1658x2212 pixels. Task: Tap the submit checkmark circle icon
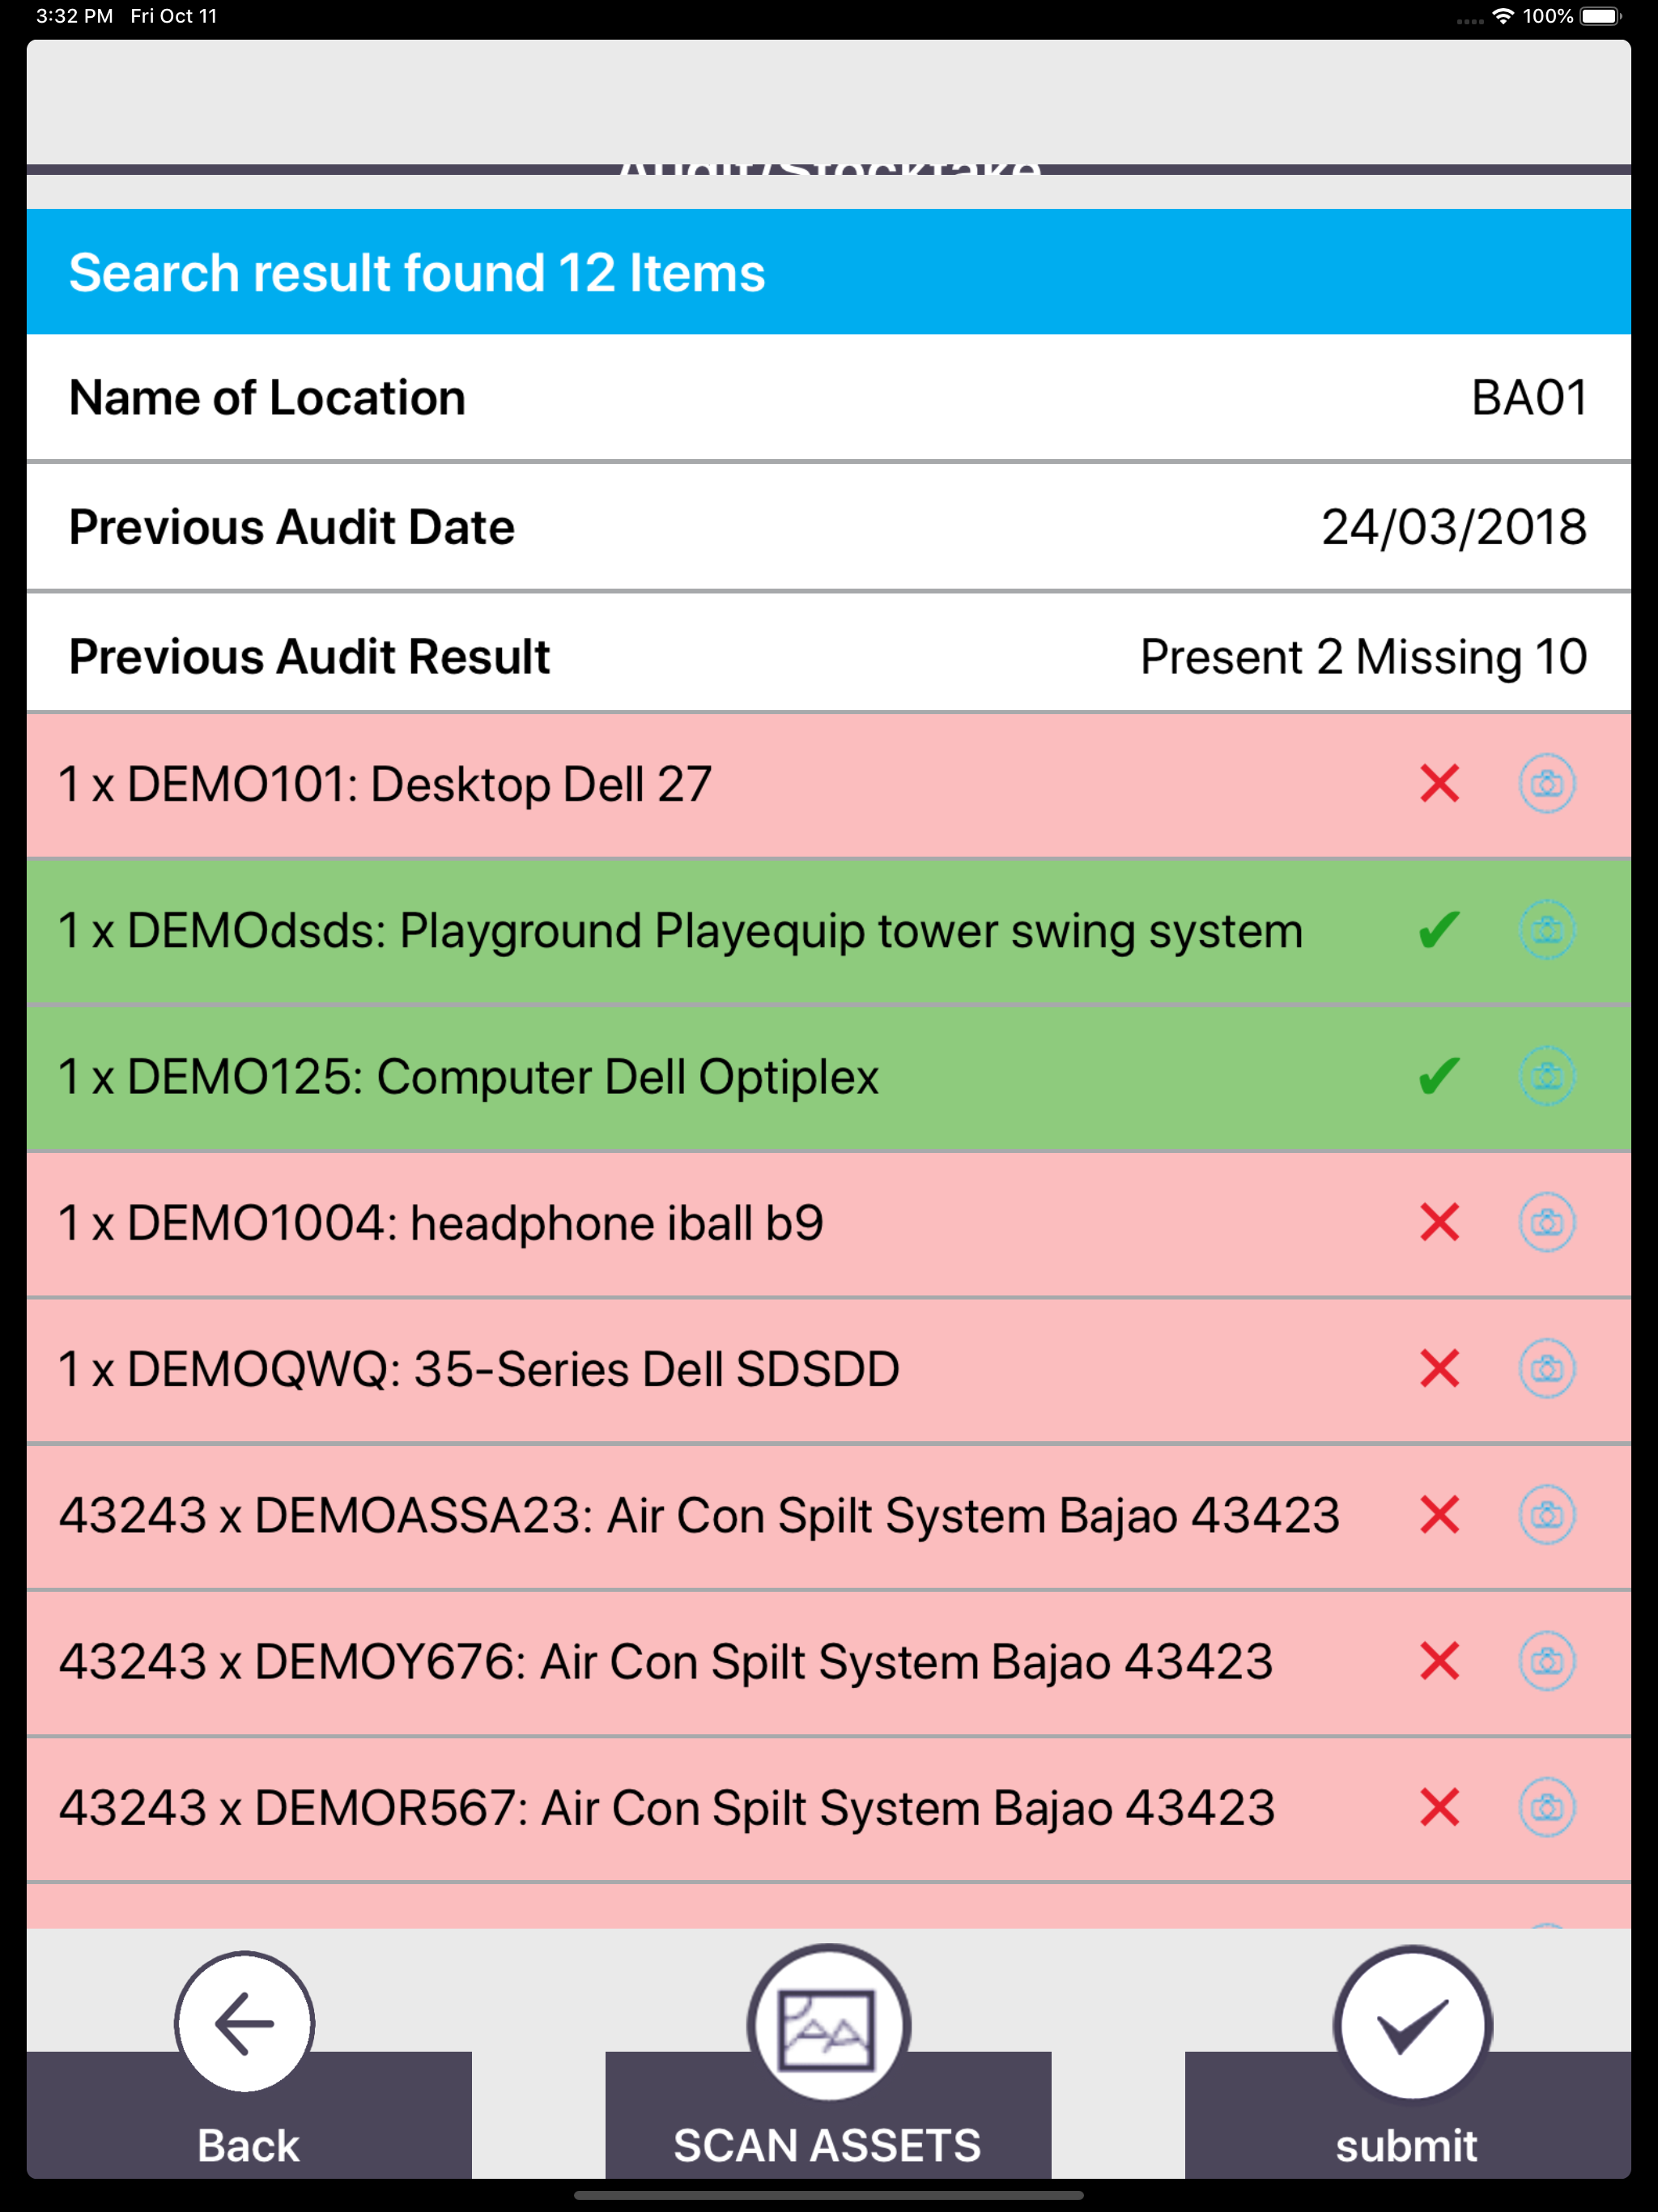[x=1412, y=2024]
